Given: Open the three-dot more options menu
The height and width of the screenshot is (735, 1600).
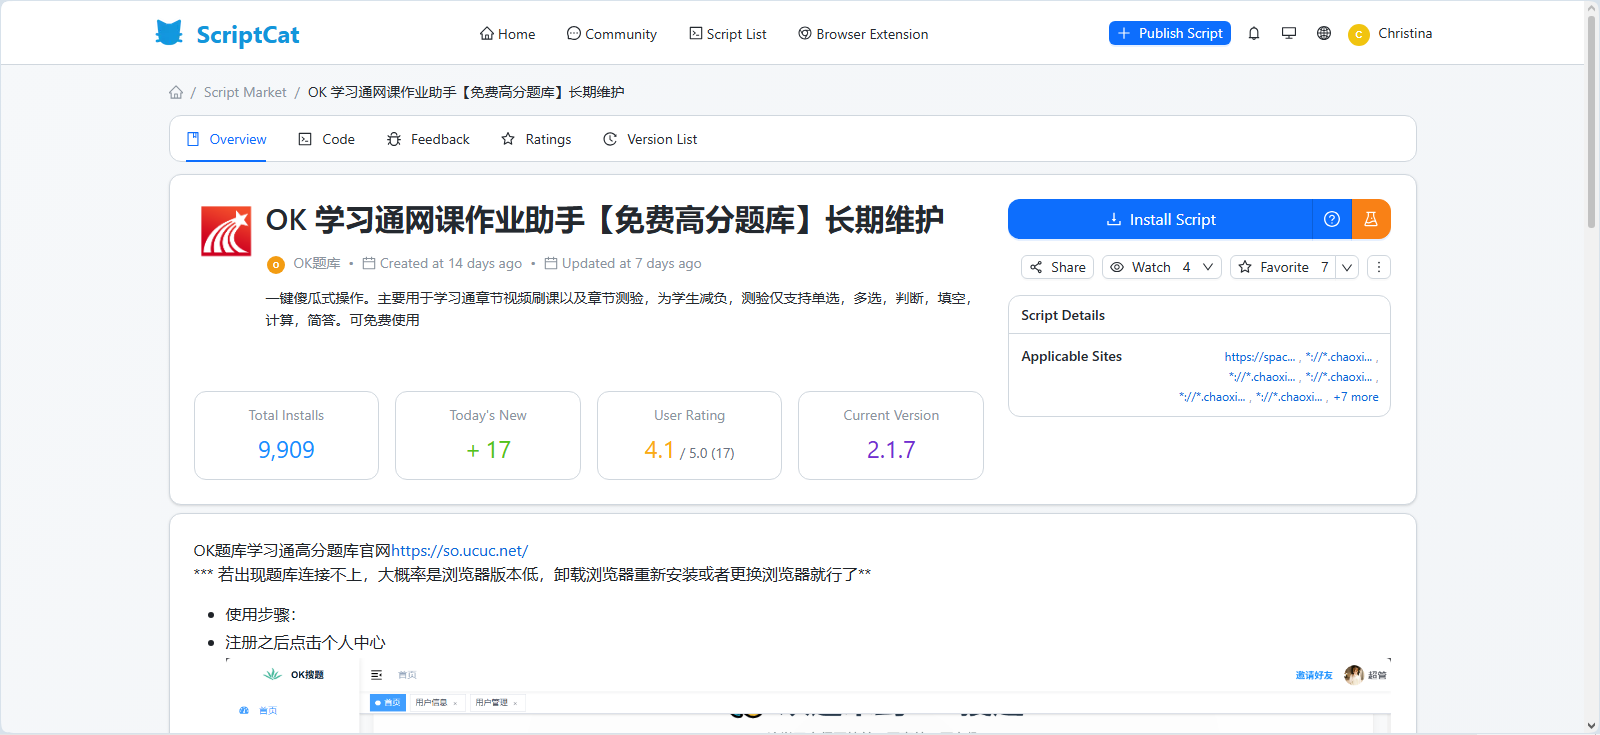Looking at the screenshot, I should pos(1378,267).
